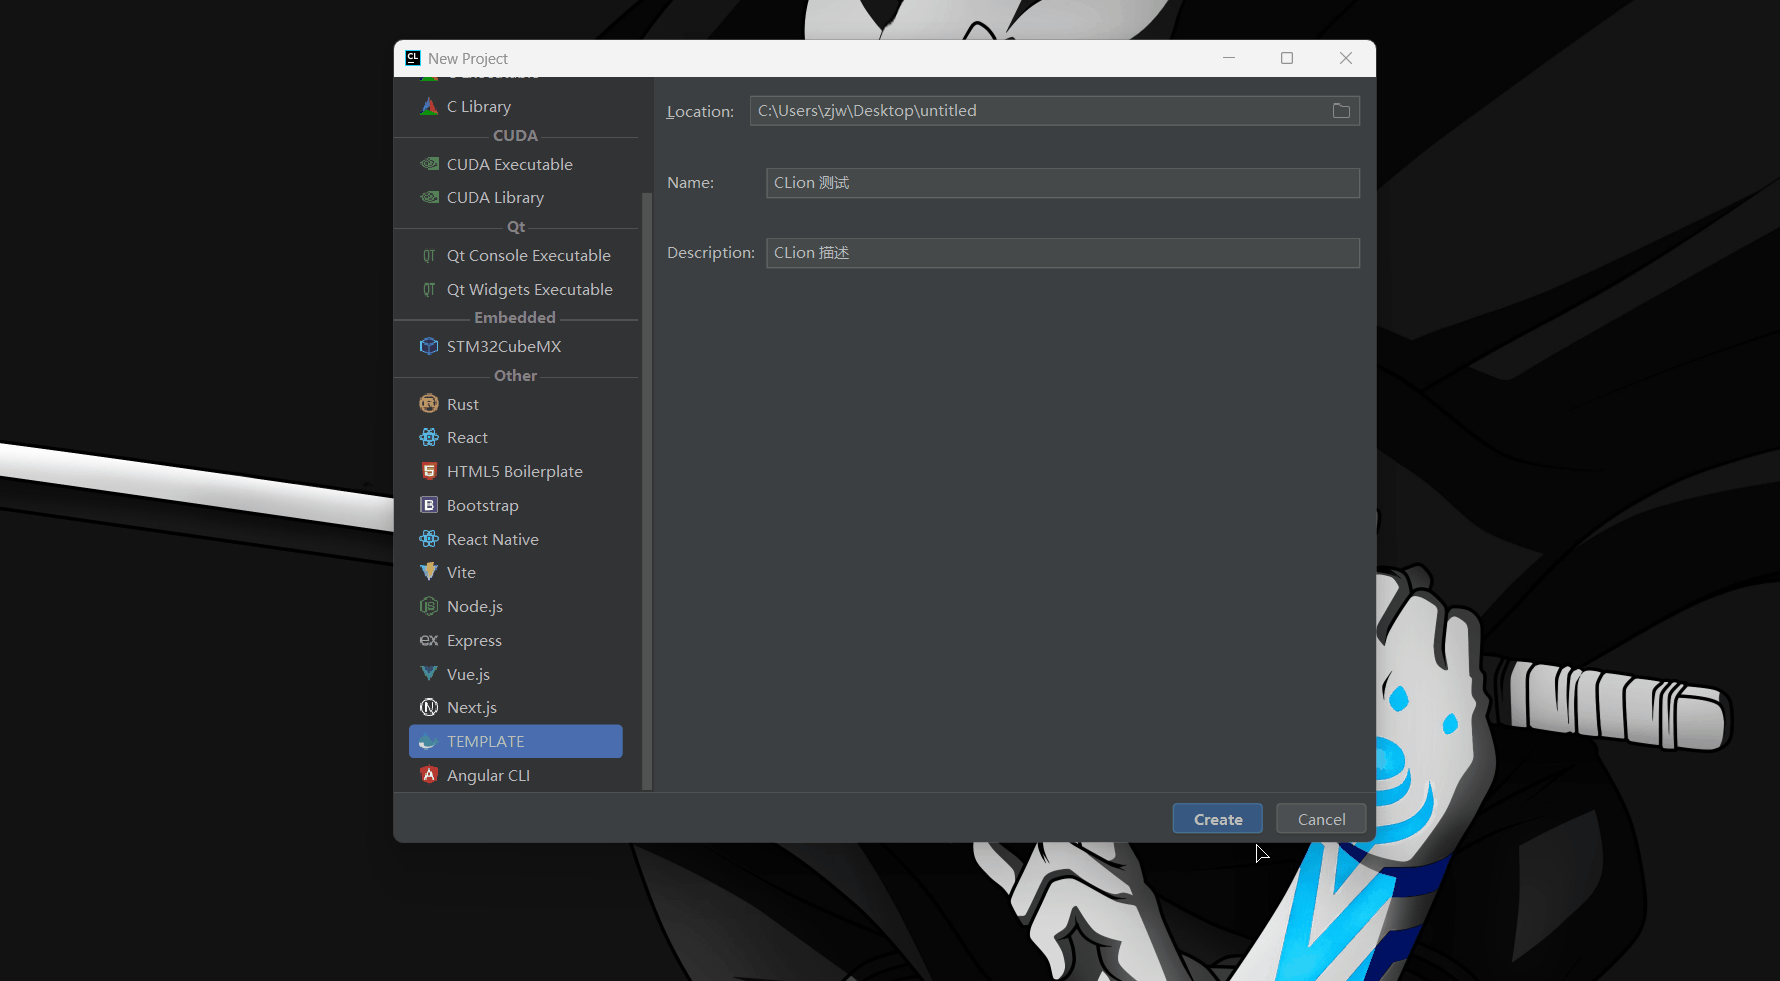Click the Cancel button
Image resolution: width=1780 pixels, height=981 pixels.
click(1321, 819)
